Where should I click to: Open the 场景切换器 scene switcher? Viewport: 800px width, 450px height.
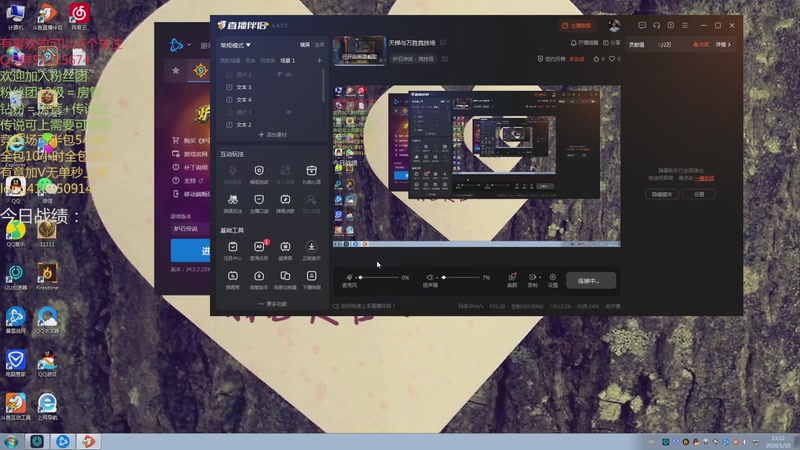[285, 280]
